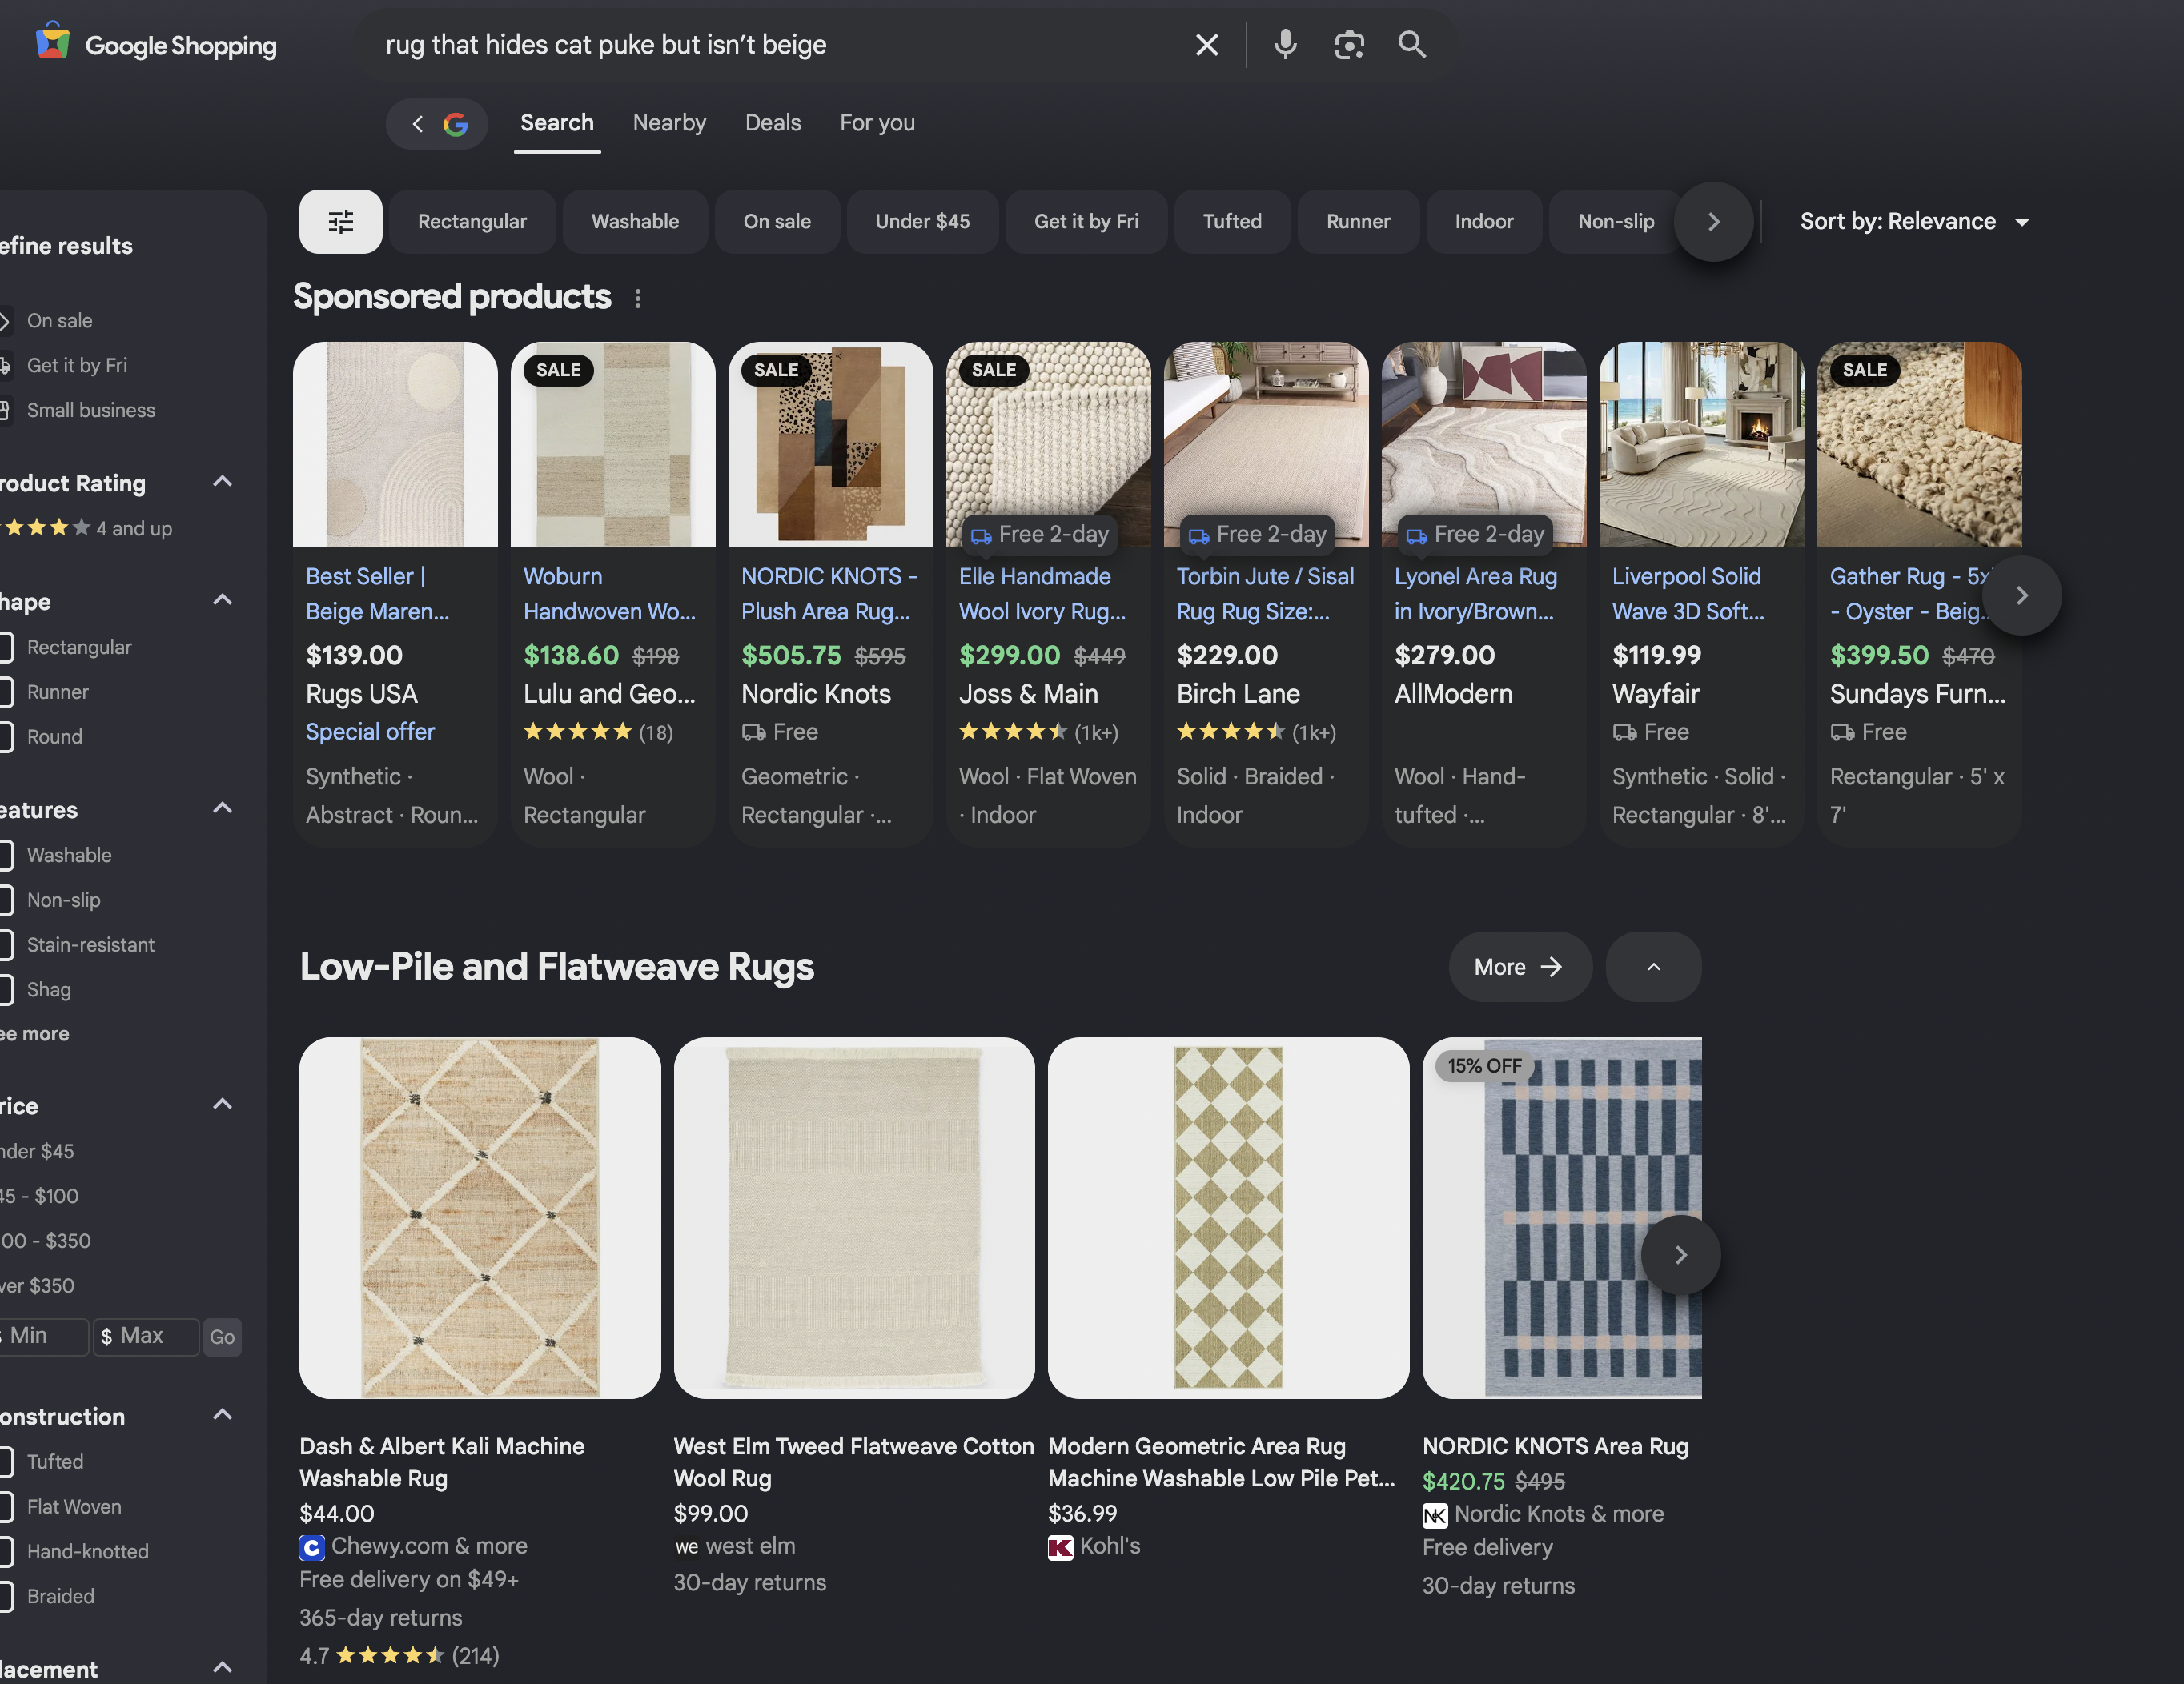The image size is (2184, 1684).
Task: Click Free 2-day badge on Elle Handmade rug
Action: pos(1039,534)
